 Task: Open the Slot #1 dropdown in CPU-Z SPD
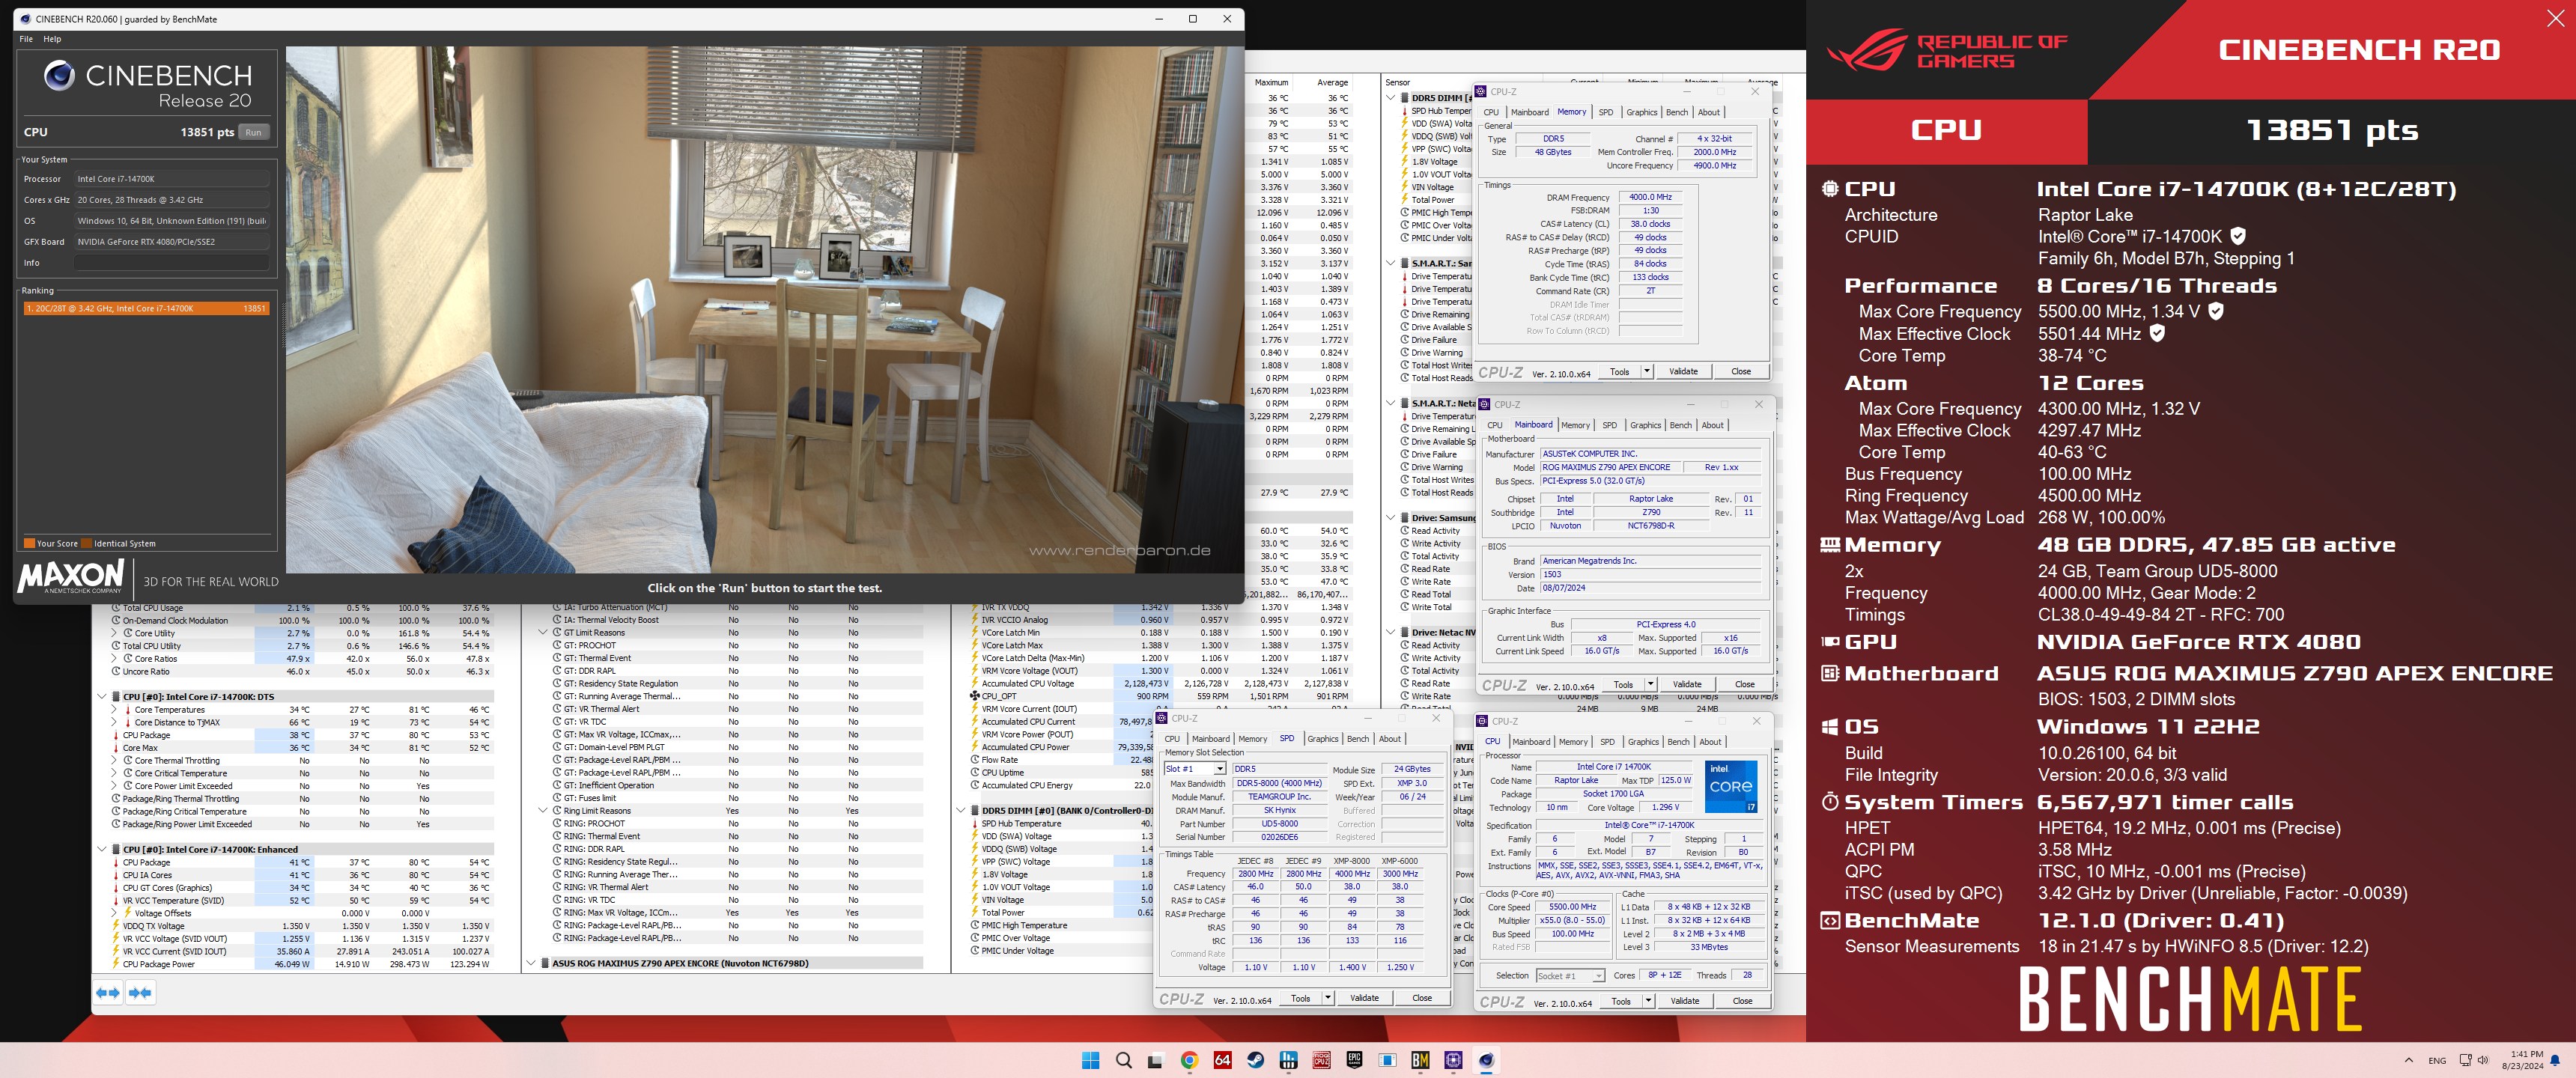pos(1220,769)
